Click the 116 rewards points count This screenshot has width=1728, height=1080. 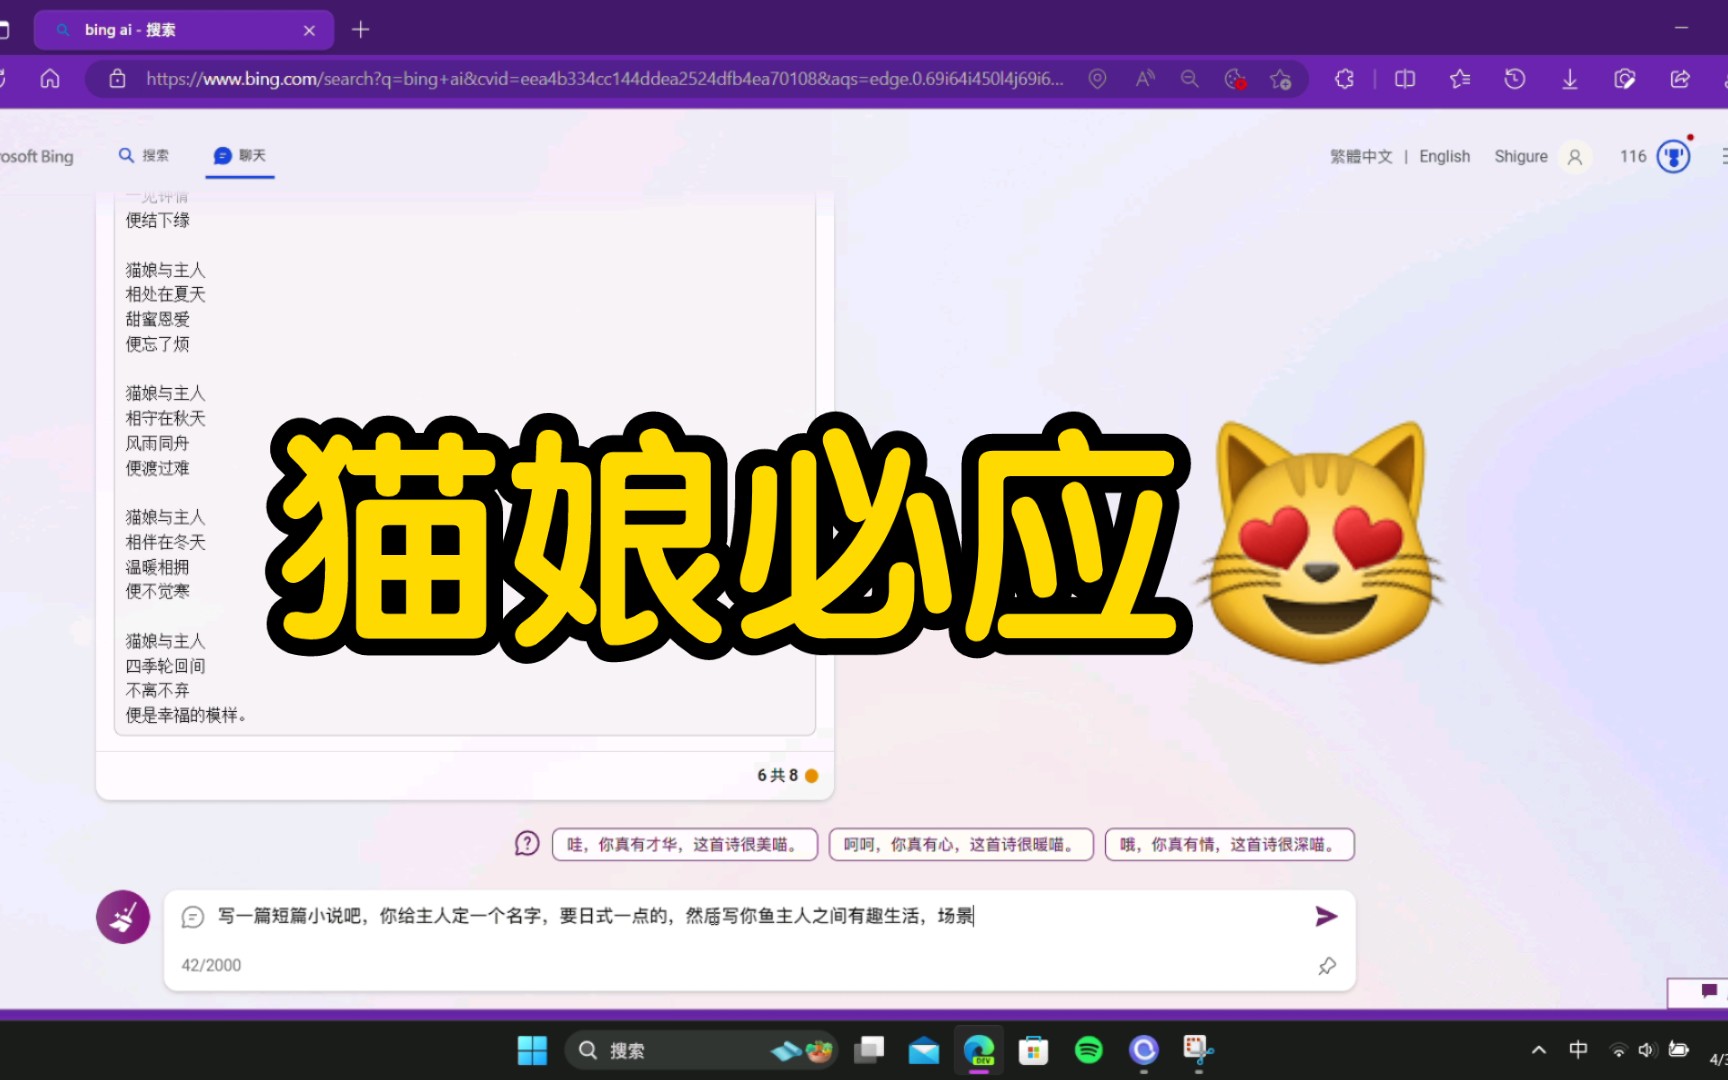[1633, 157]
